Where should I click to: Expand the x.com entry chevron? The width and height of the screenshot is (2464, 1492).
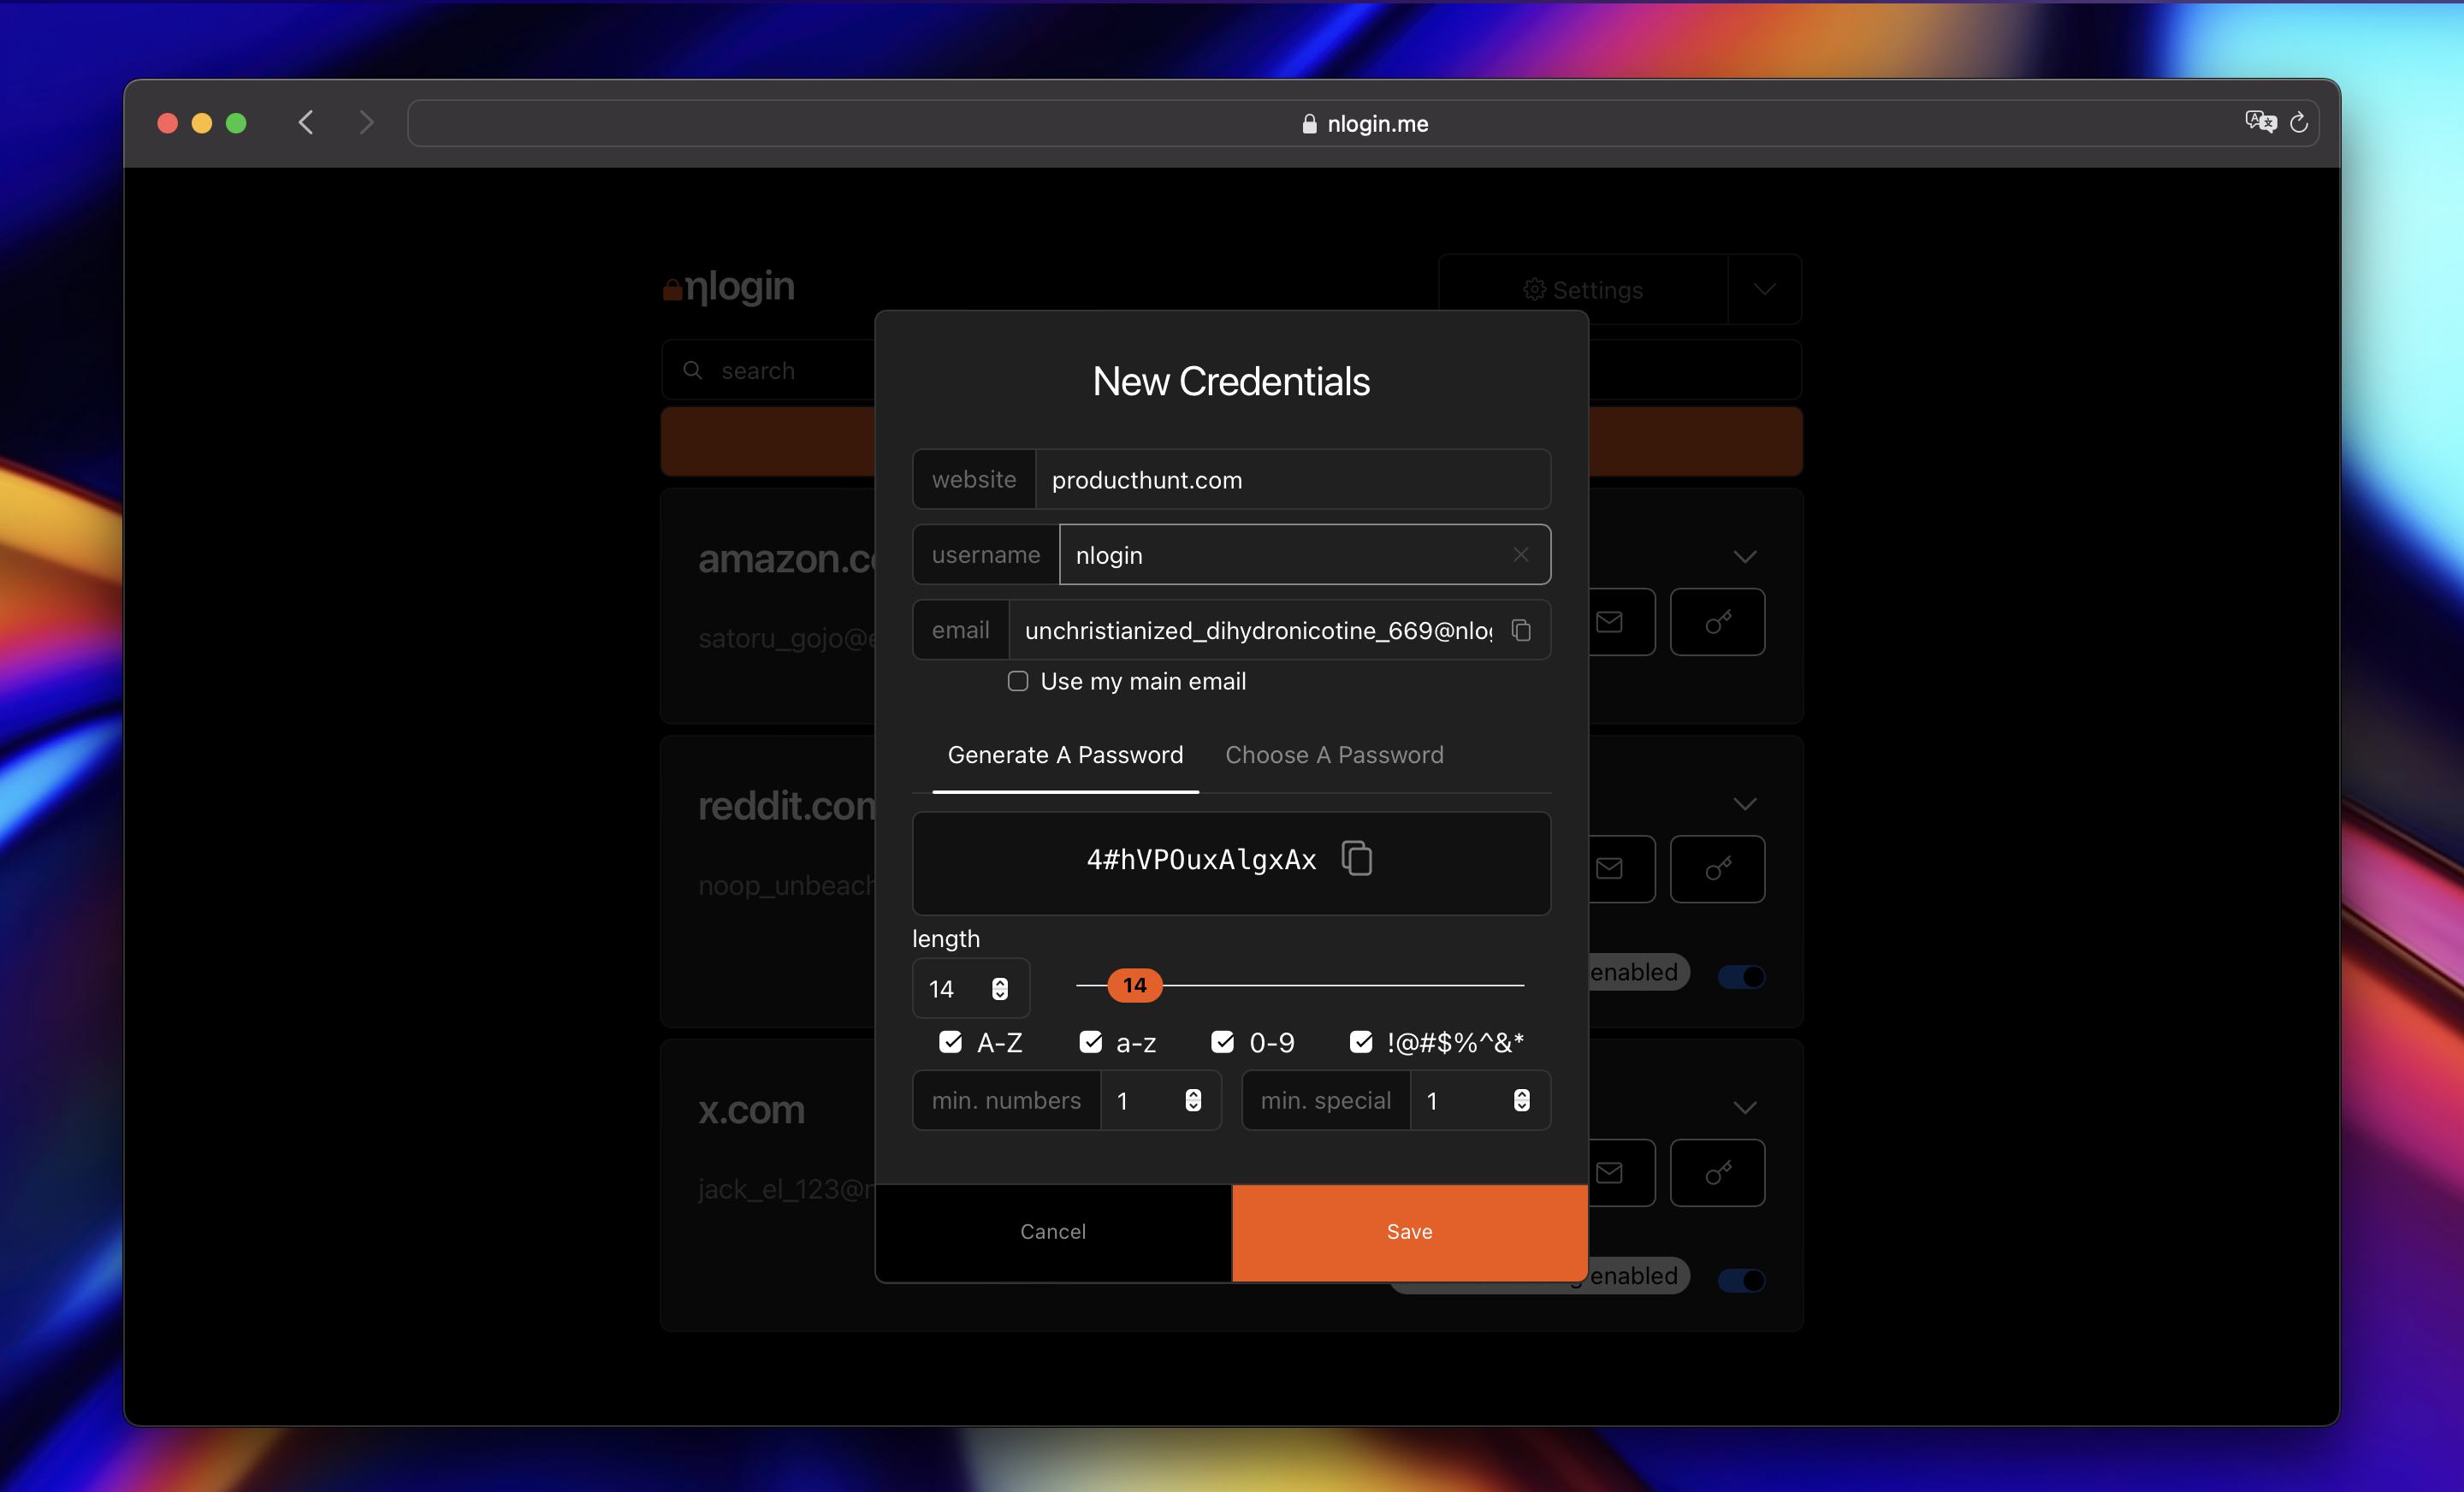click(x=1746, y=1107)
